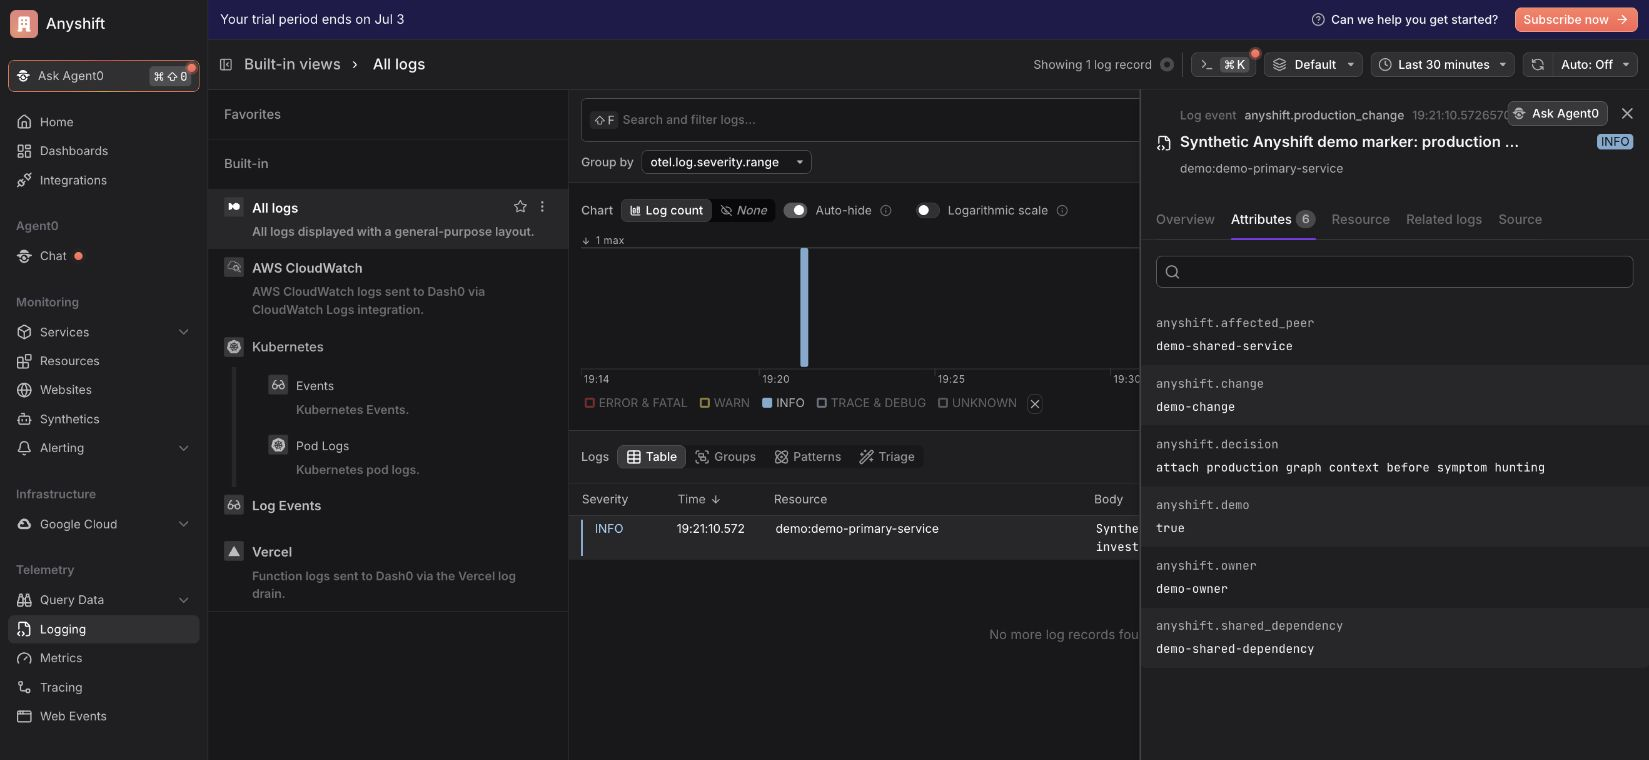Viewport: 1649px width, 760px height.
Task: Expand the Google Cloud chevron
Action: coord(184,524)
